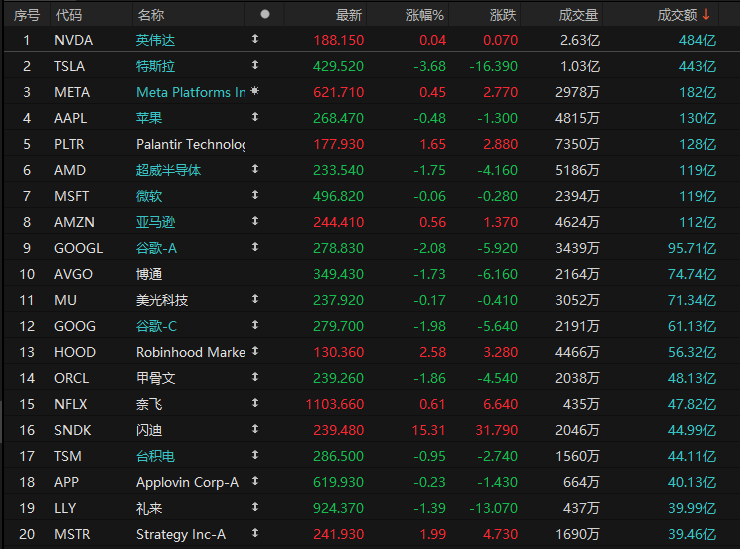
Task: Click the up-down arrow icon in GOOGL row
Action: [x=255, y=246]
